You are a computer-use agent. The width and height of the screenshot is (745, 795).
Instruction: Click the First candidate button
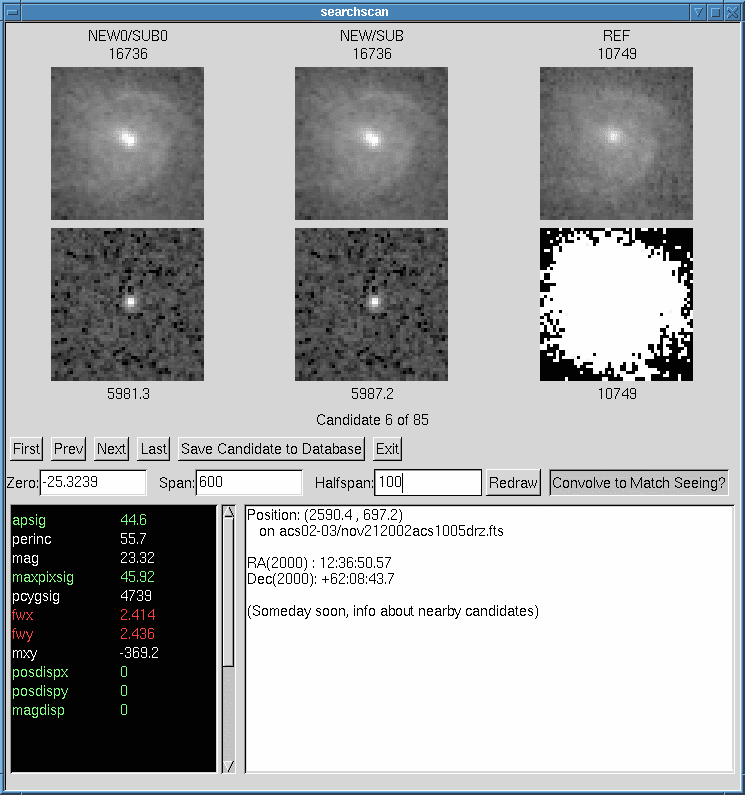tap(27, 449)
